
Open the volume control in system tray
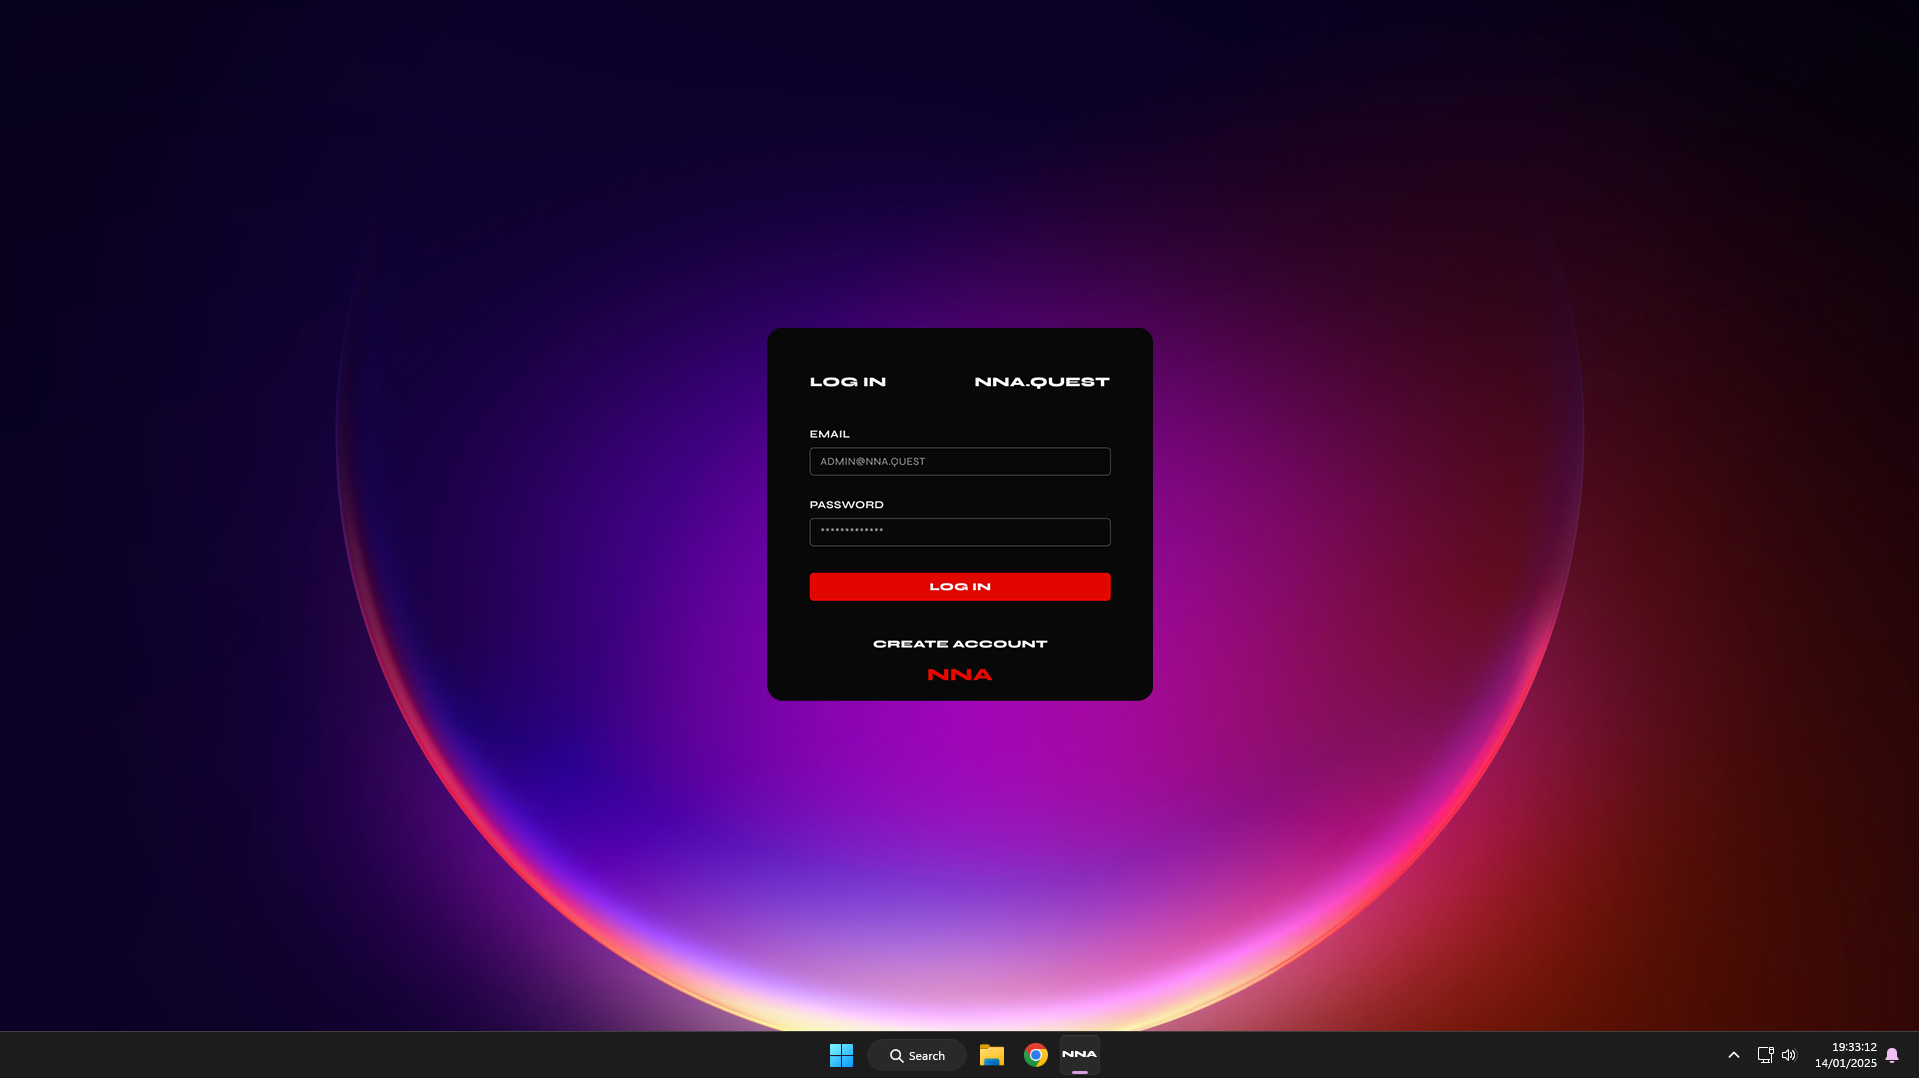coord(1789,1055)
